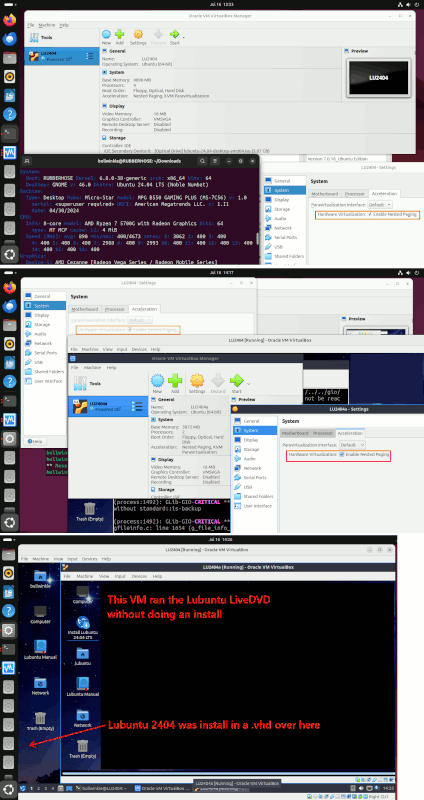This screenshot has width=424, height=800.
Task: Open Machine menu in Manager listing LU2404
Action: point(47,24)
